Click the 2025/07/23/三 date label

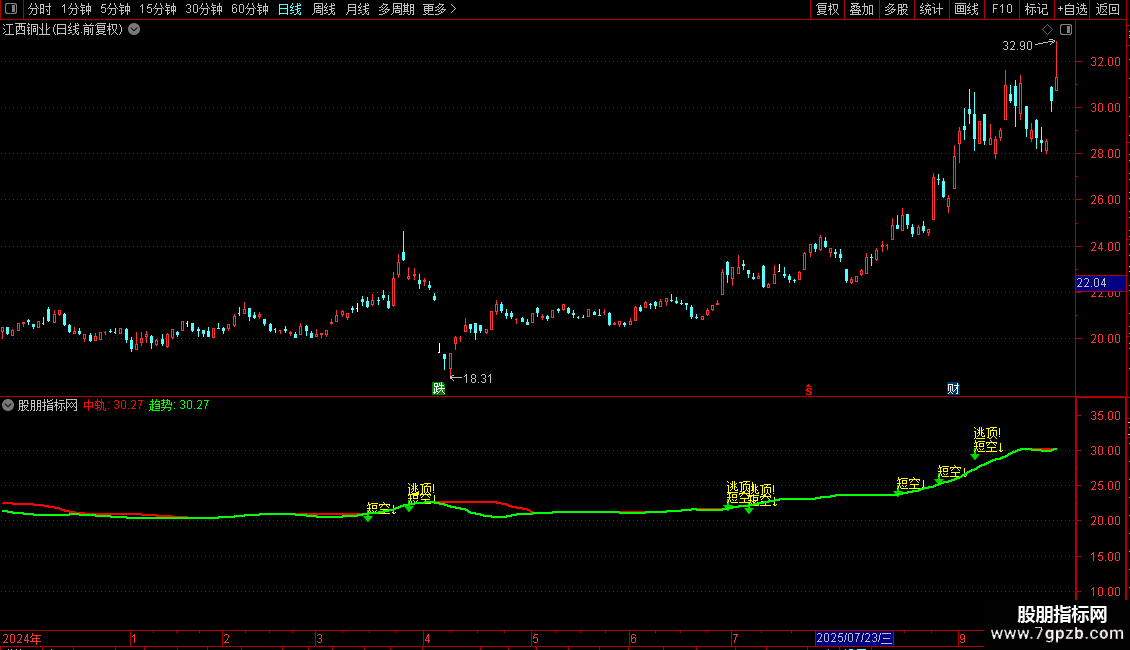854,638
